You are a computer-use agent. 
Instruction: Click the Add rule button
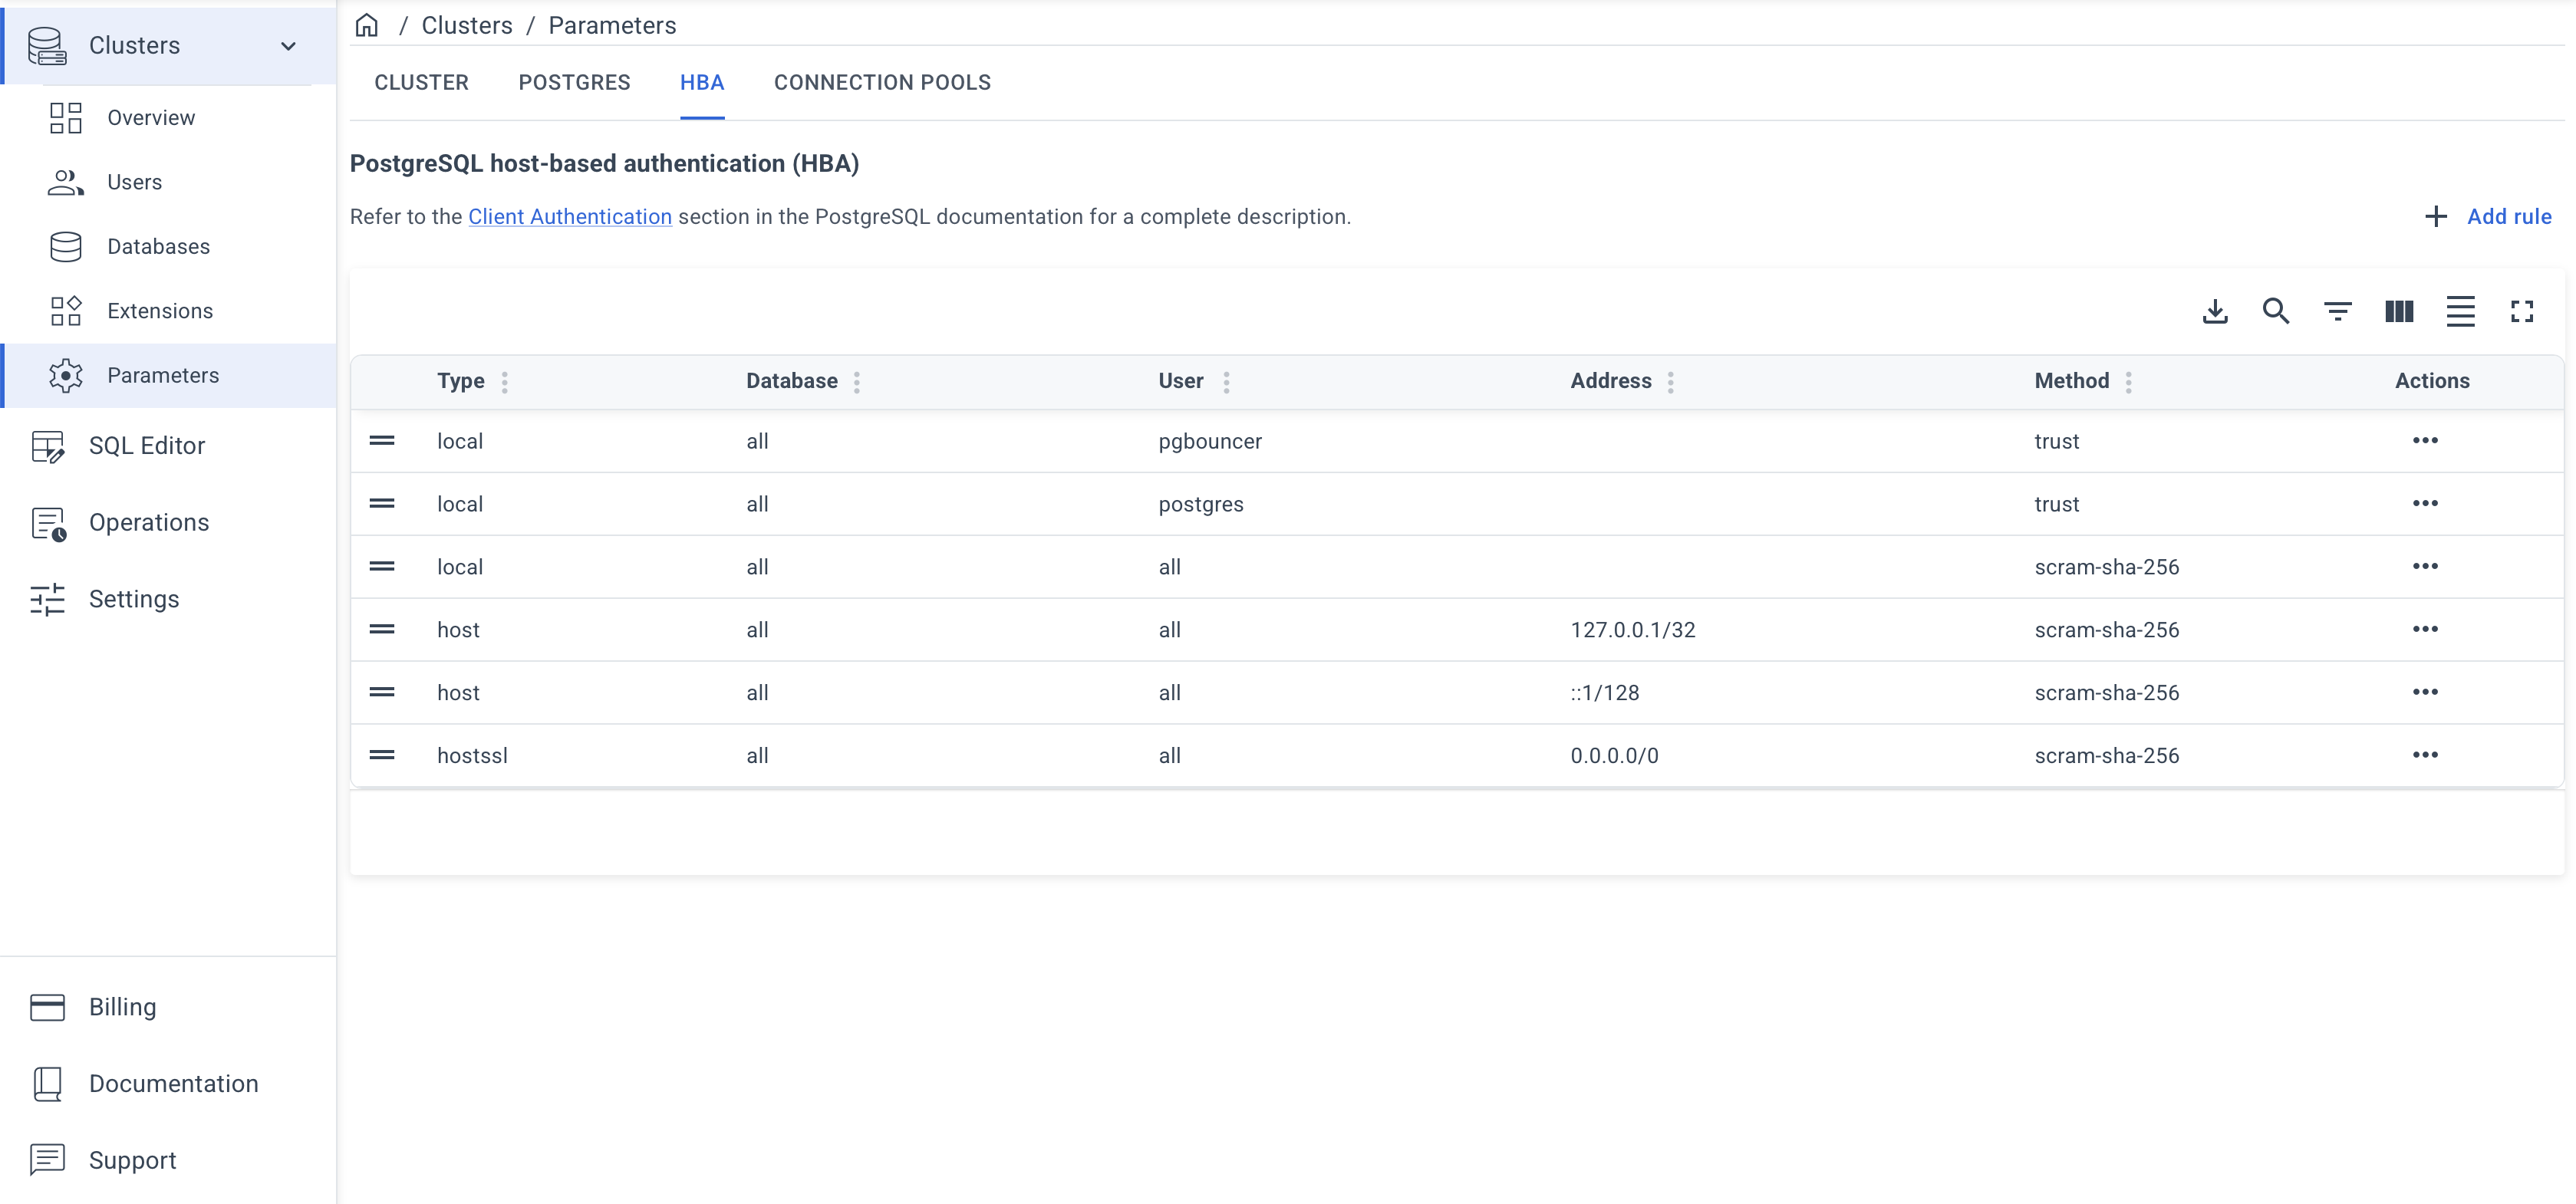click(2488, 217)
